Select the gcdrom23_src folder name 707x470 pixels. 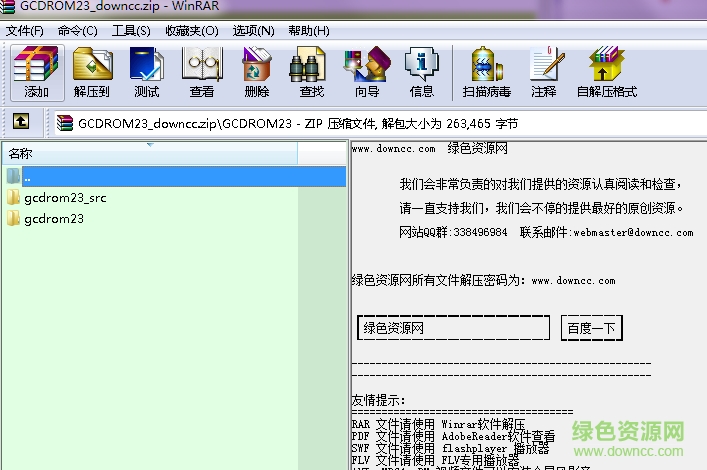[65, 198]
